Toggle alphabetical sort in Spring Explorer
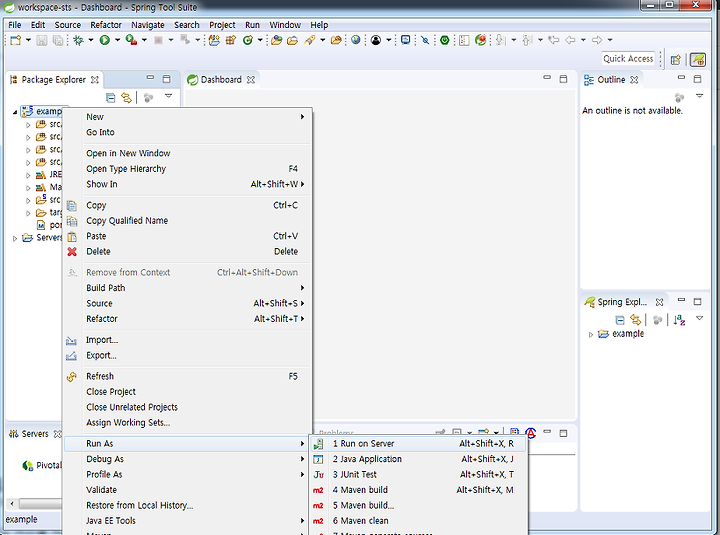Viewport: 720px width, 535px height. pyautogui.click(x=680, y=320)
